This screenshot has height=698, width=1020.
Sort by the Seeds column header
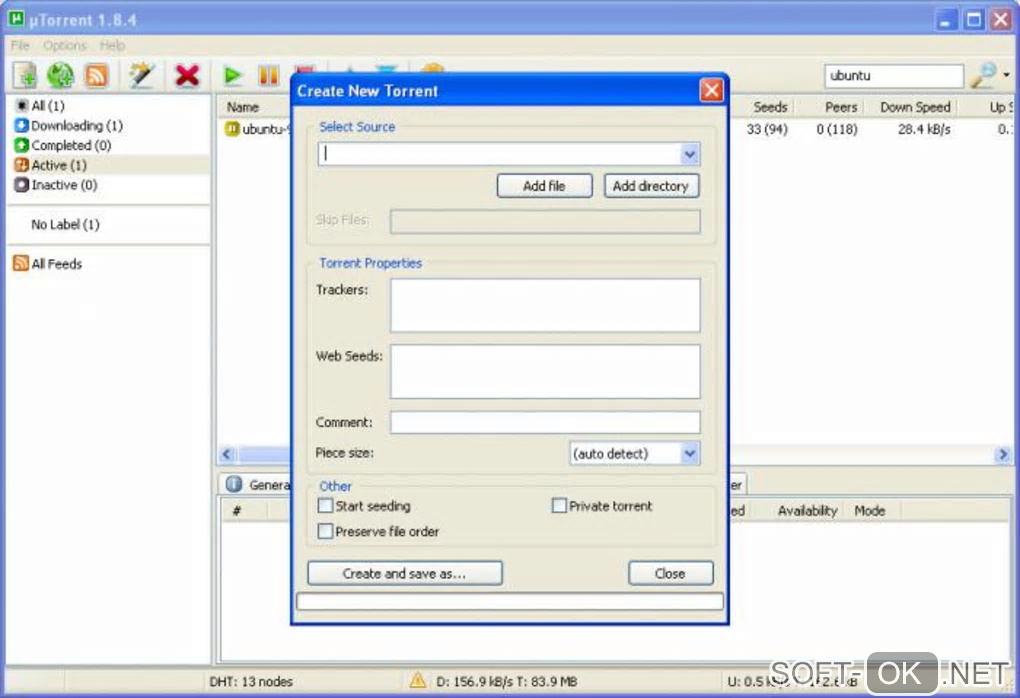pyautogui.click(x=770, y=107)
